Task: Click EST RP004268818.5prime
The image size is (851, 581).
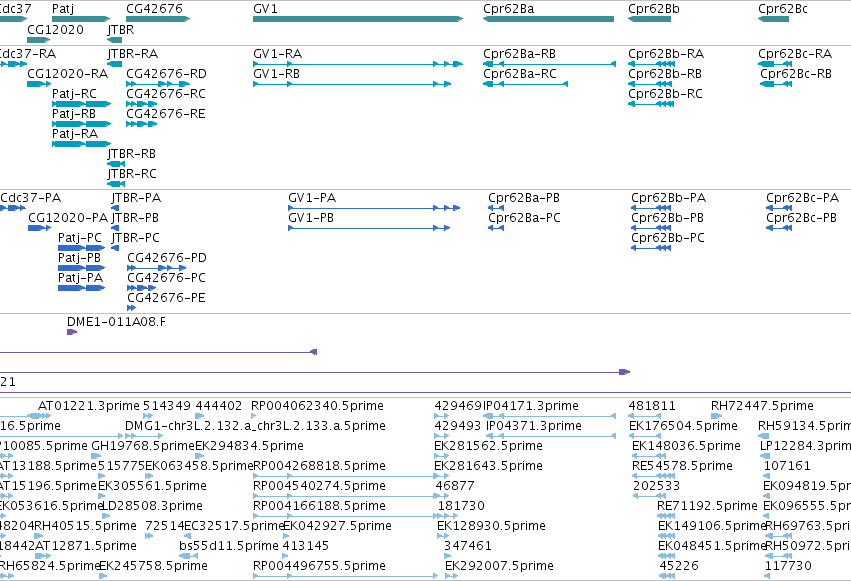Action: pyautogui.click(x=345, y=476)
